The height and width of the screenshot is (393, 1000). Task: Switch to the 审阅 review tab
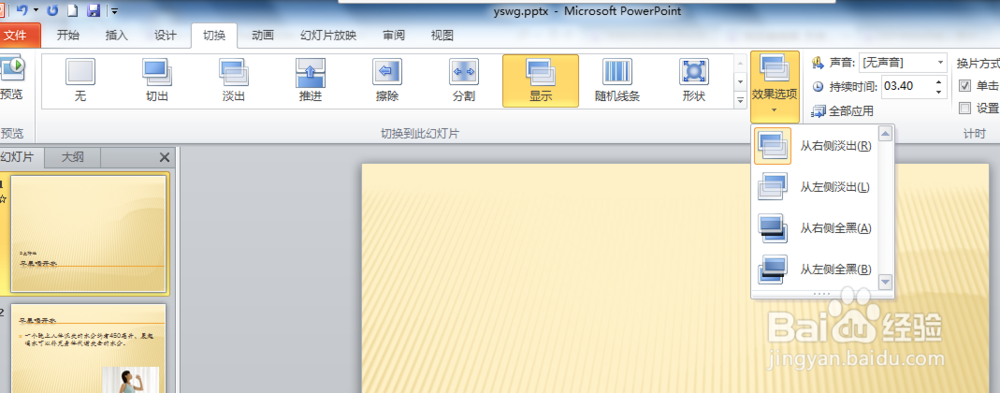[393, 36]
